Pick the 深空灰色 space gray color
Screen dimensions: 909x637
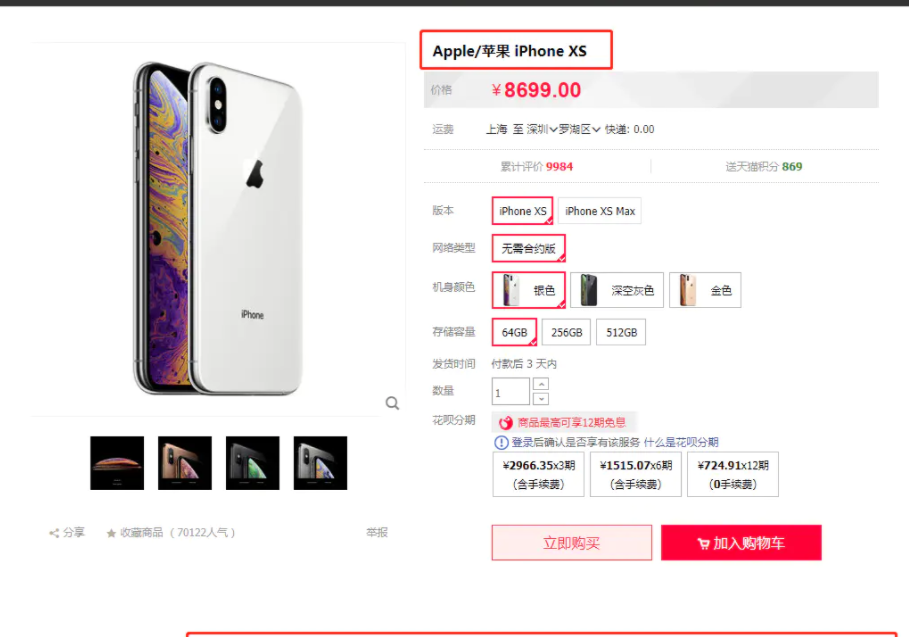coord(617,290)
